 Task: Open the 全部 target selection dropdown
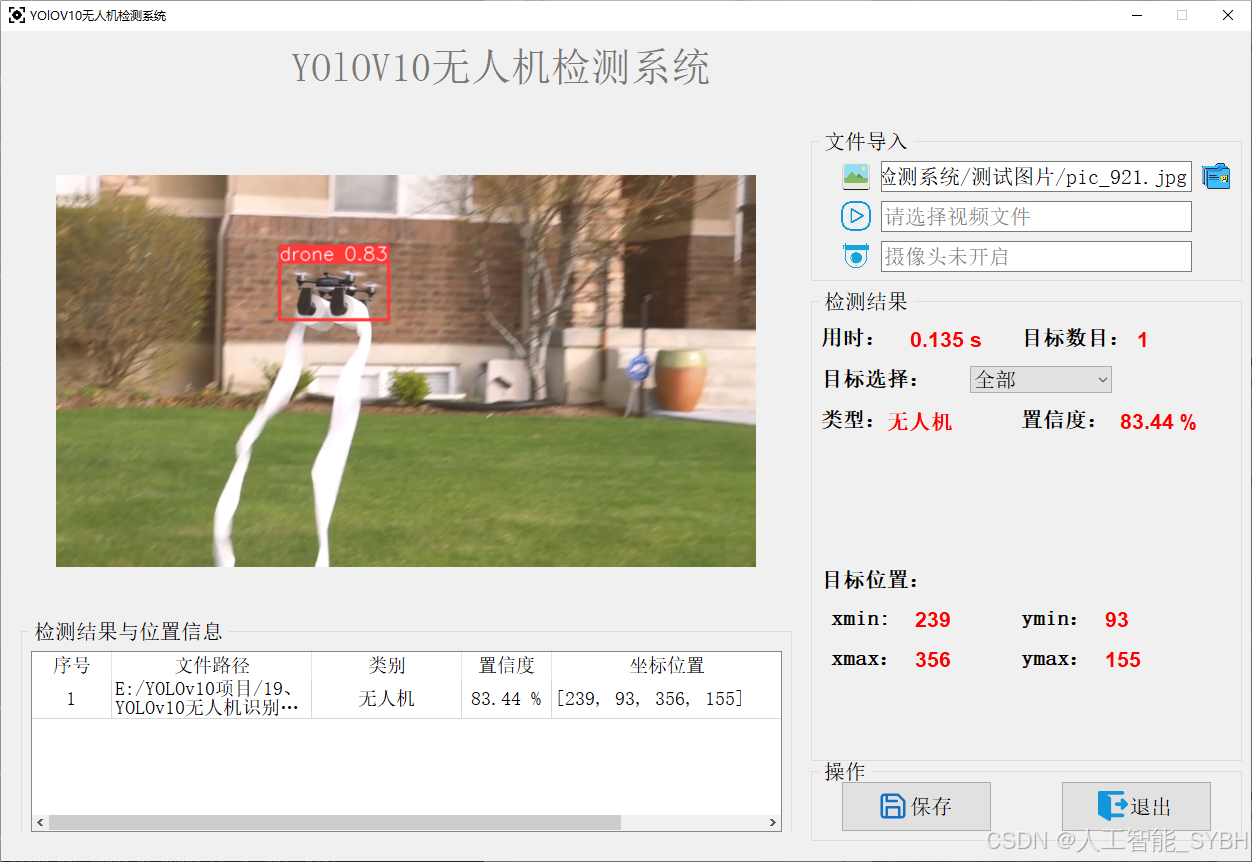1040,380
